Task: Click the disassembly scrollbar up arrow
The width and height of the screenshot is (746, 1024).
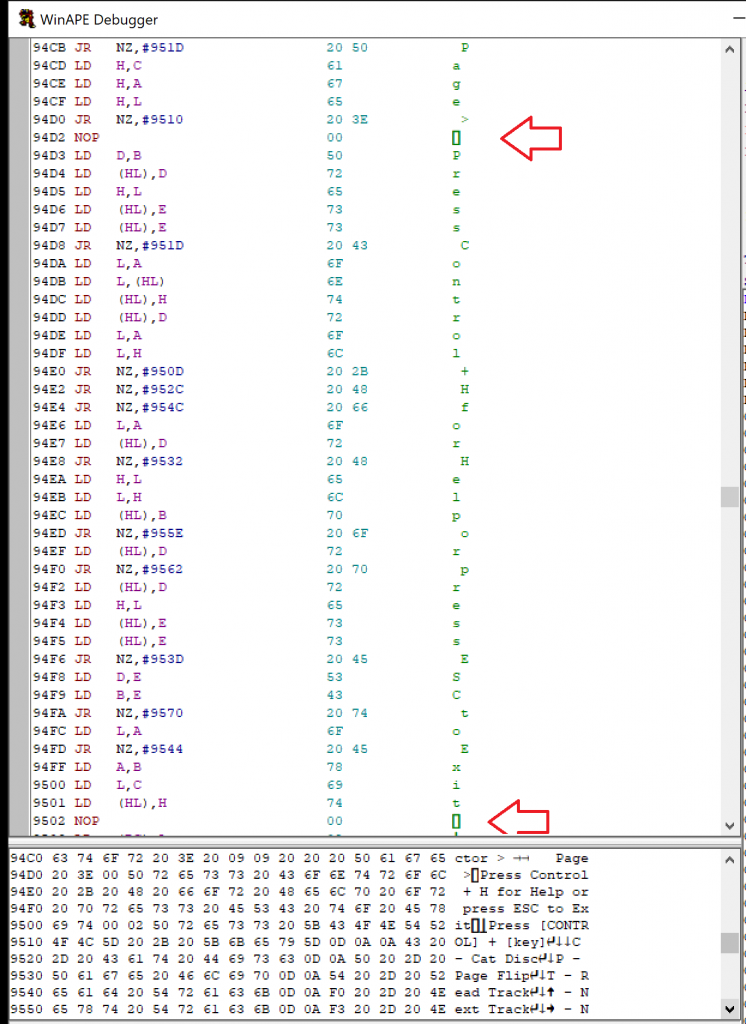Action: 730,47
